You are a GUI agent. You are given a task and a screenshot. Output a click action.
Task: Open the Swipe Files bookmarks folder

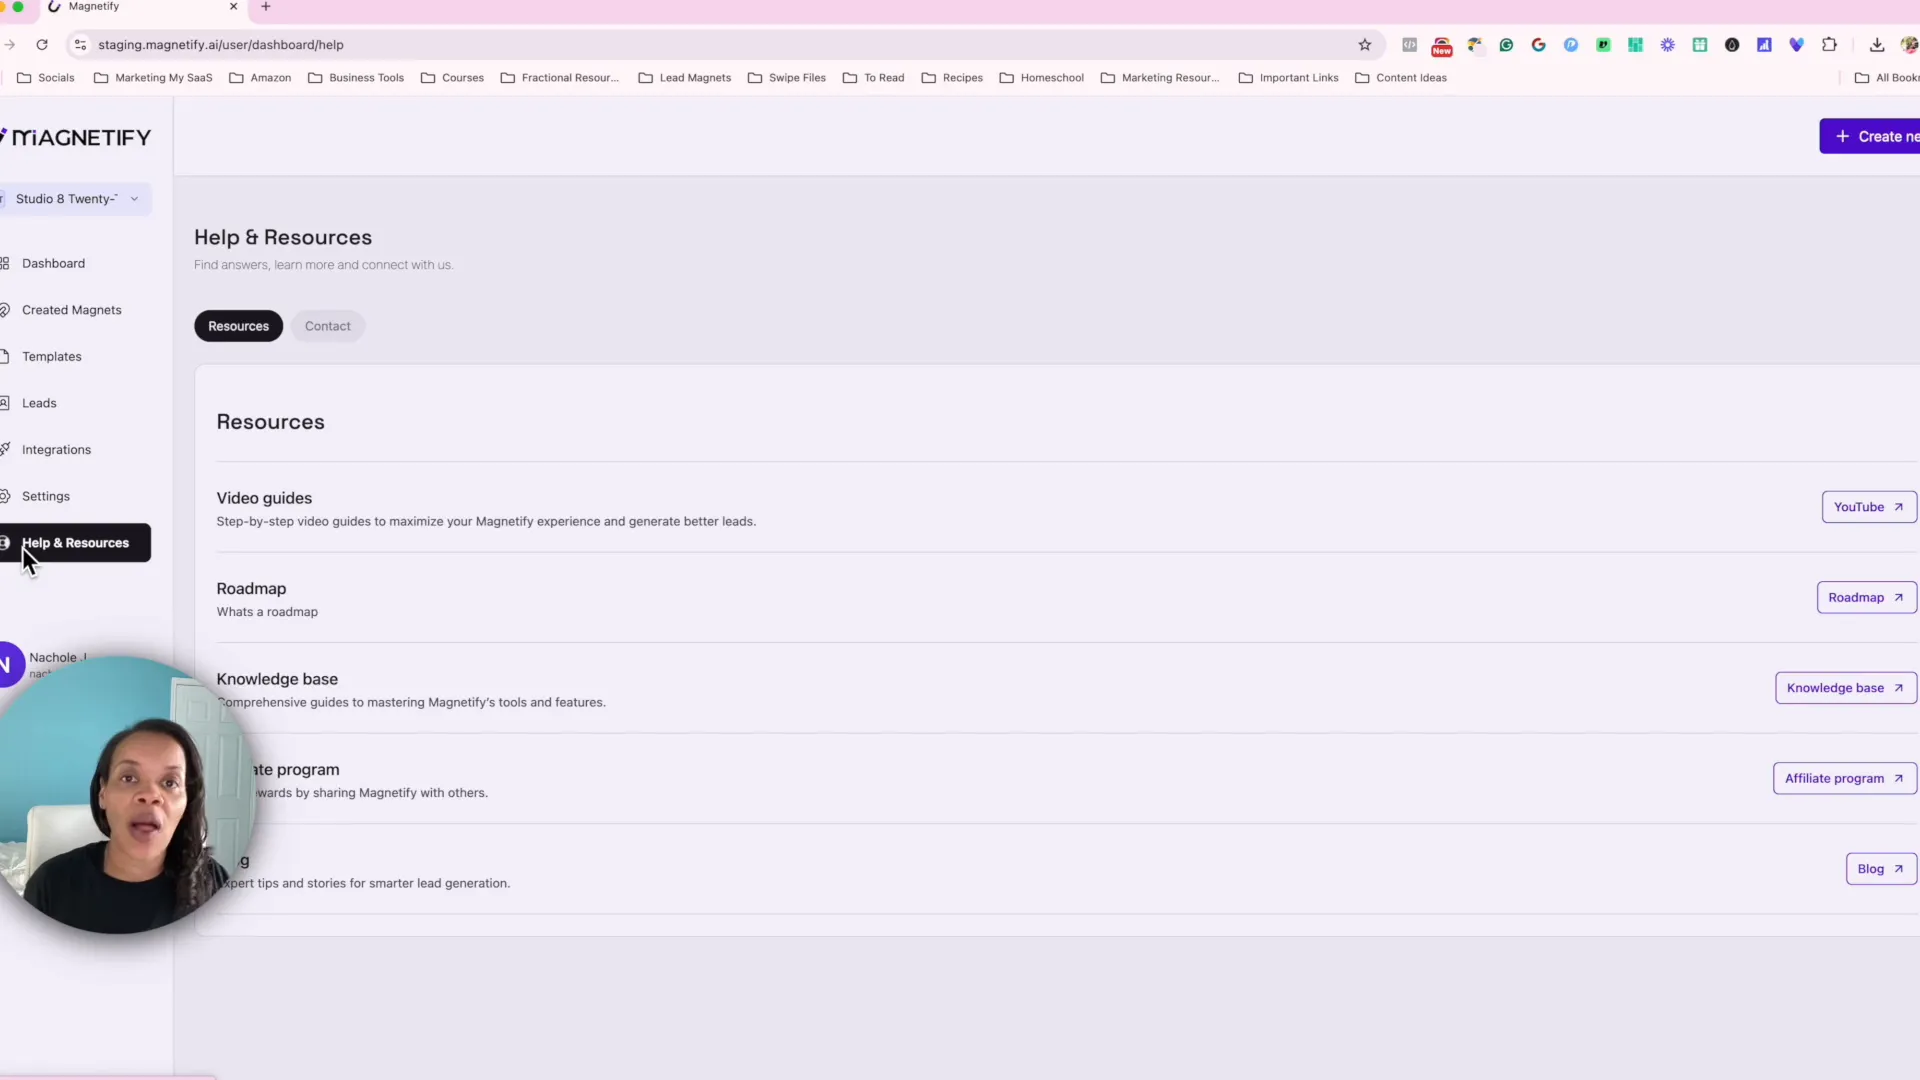click(787, 78)
